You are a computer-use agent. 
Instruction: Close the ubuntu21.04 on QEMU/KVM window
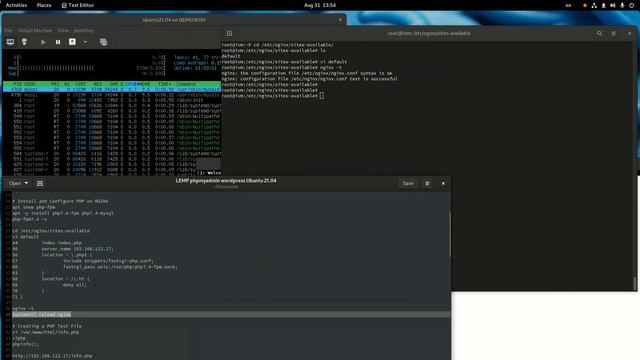tap(340, 20)
